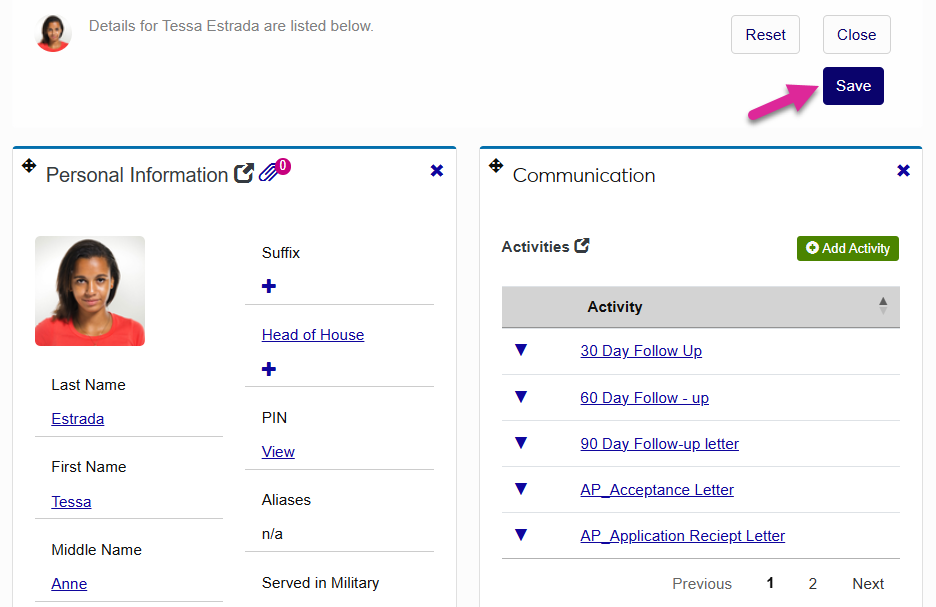Click Next in activities pagination

pos(868,584)
